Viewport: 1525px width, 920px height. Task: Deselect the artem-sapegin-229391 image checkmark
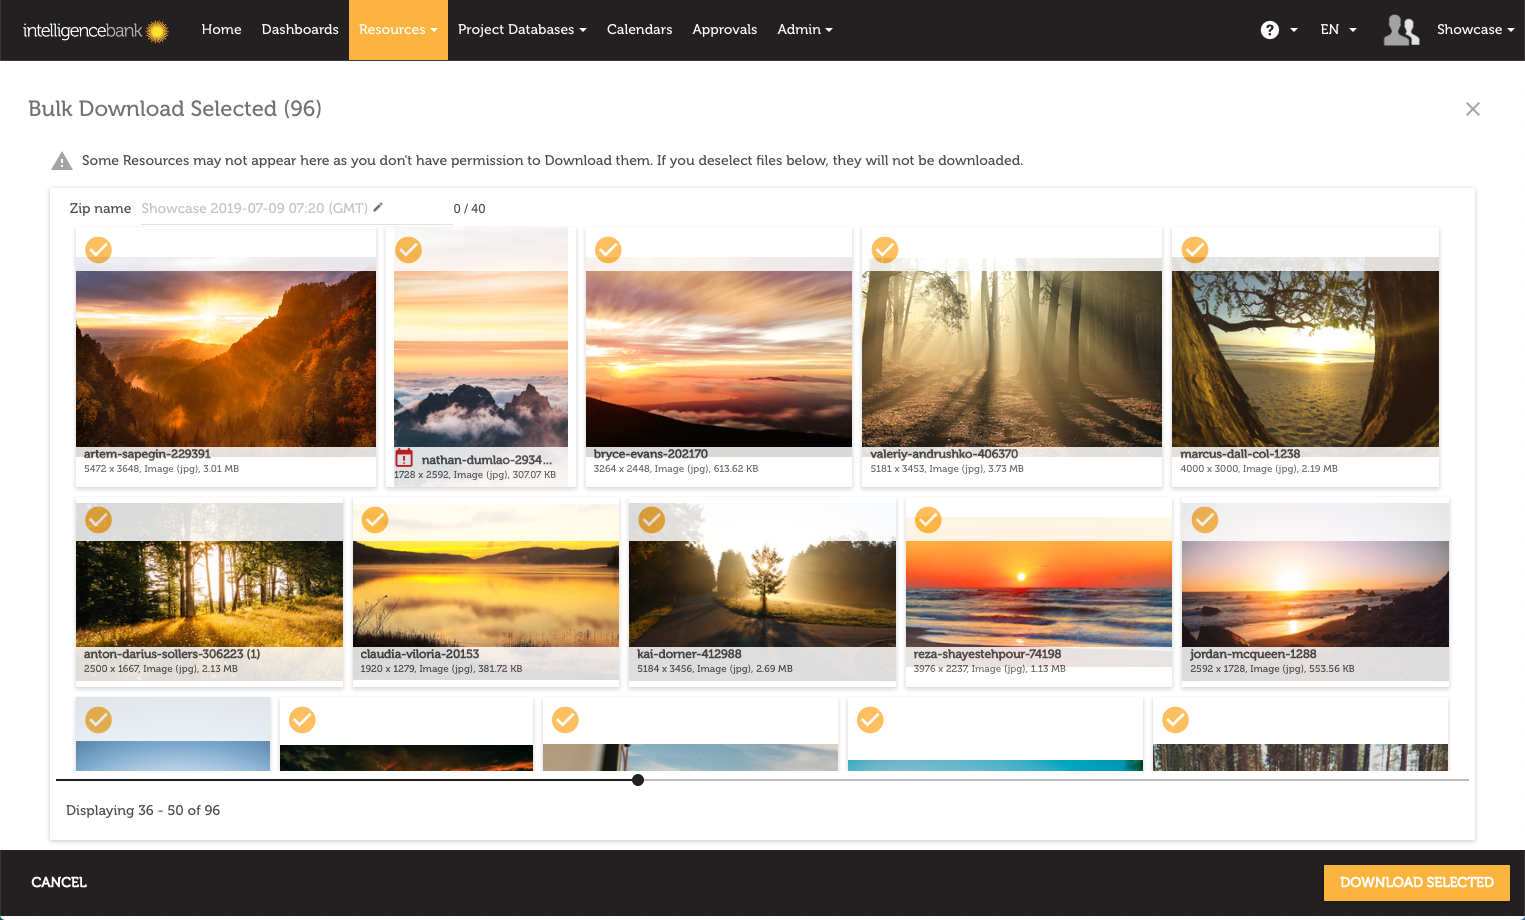[x=98, y=250]
